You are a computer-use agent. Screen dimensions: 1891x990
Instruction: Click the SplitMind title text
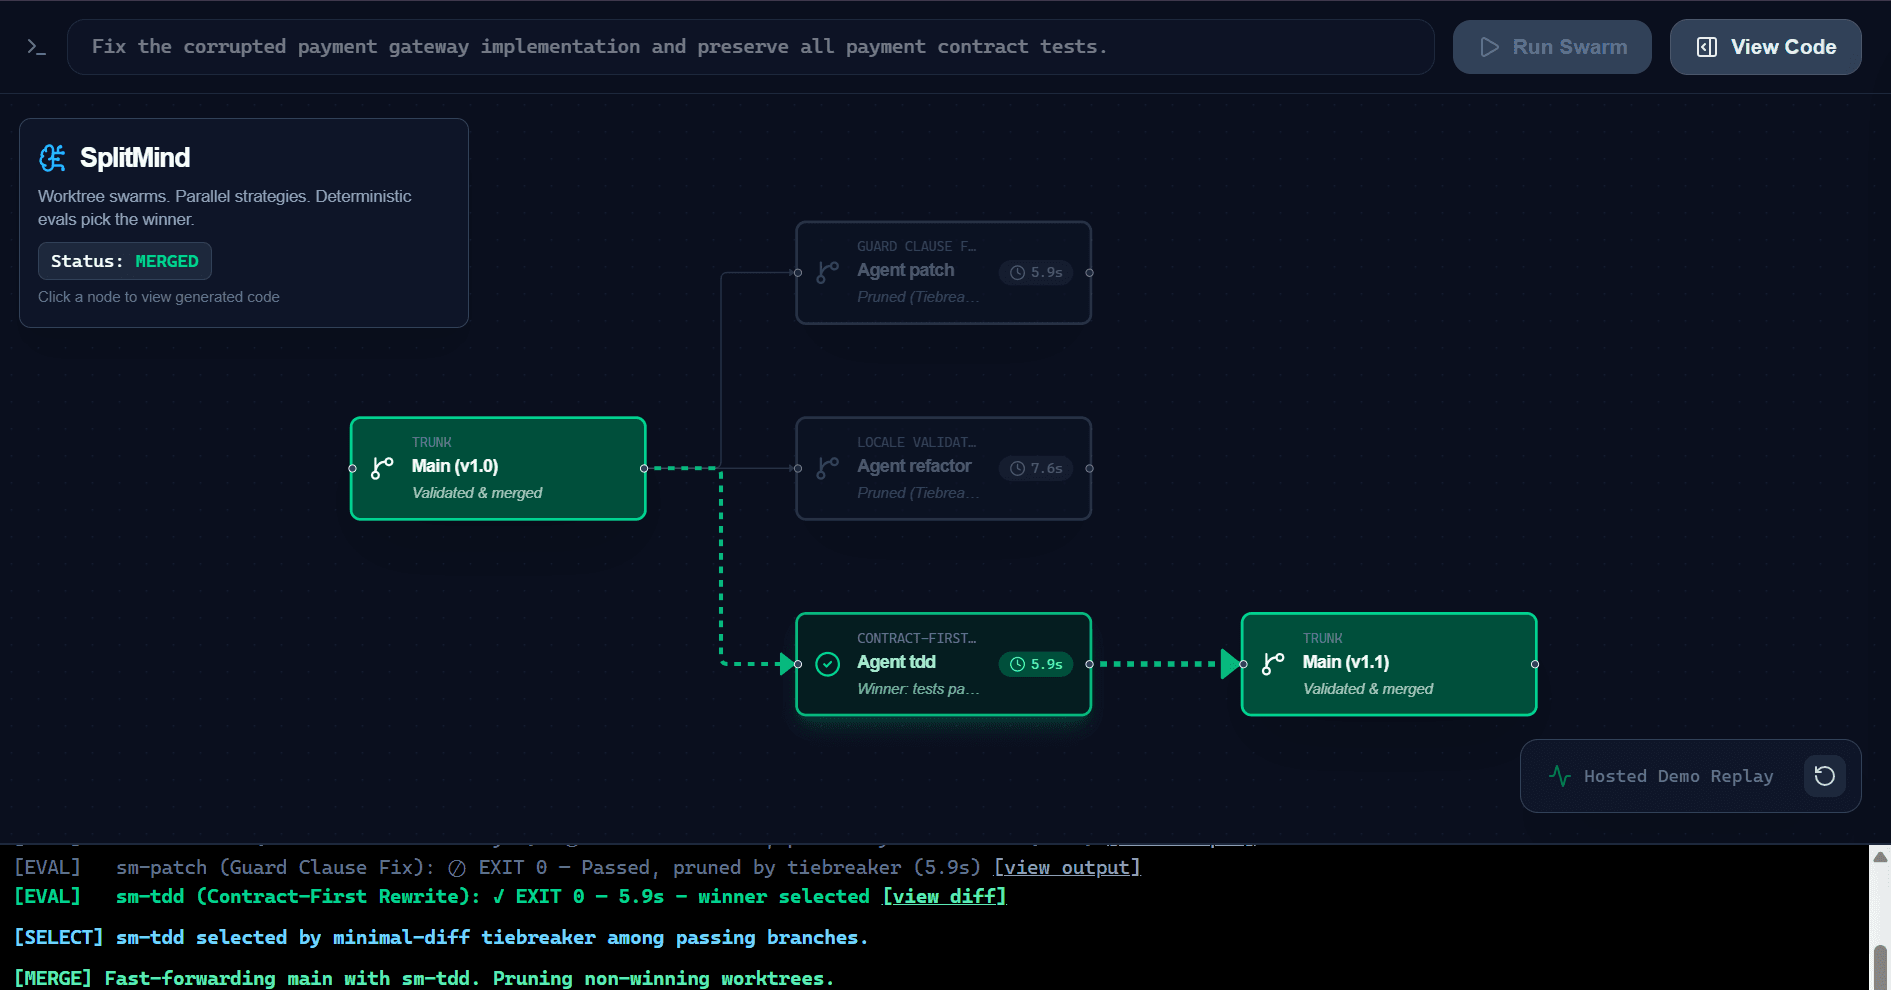(135, 158)
